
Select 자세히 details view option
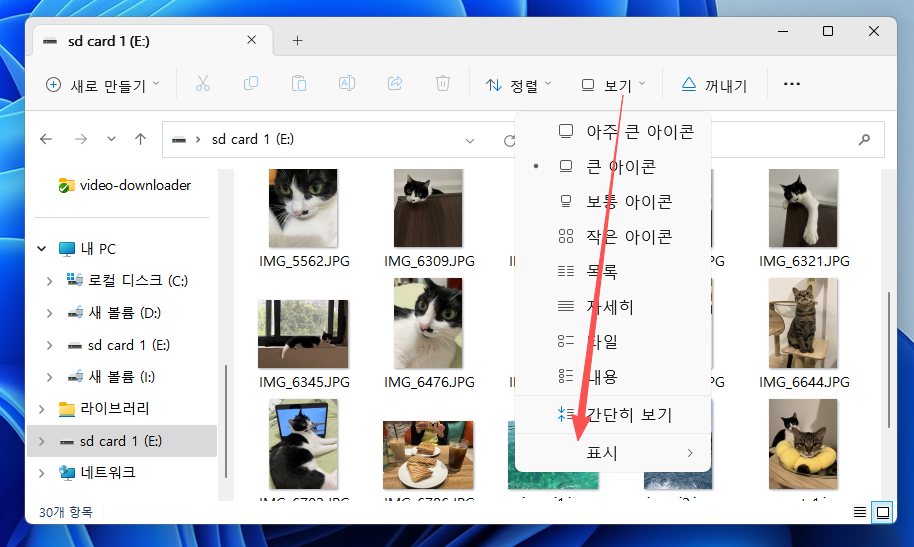[613, 307]
